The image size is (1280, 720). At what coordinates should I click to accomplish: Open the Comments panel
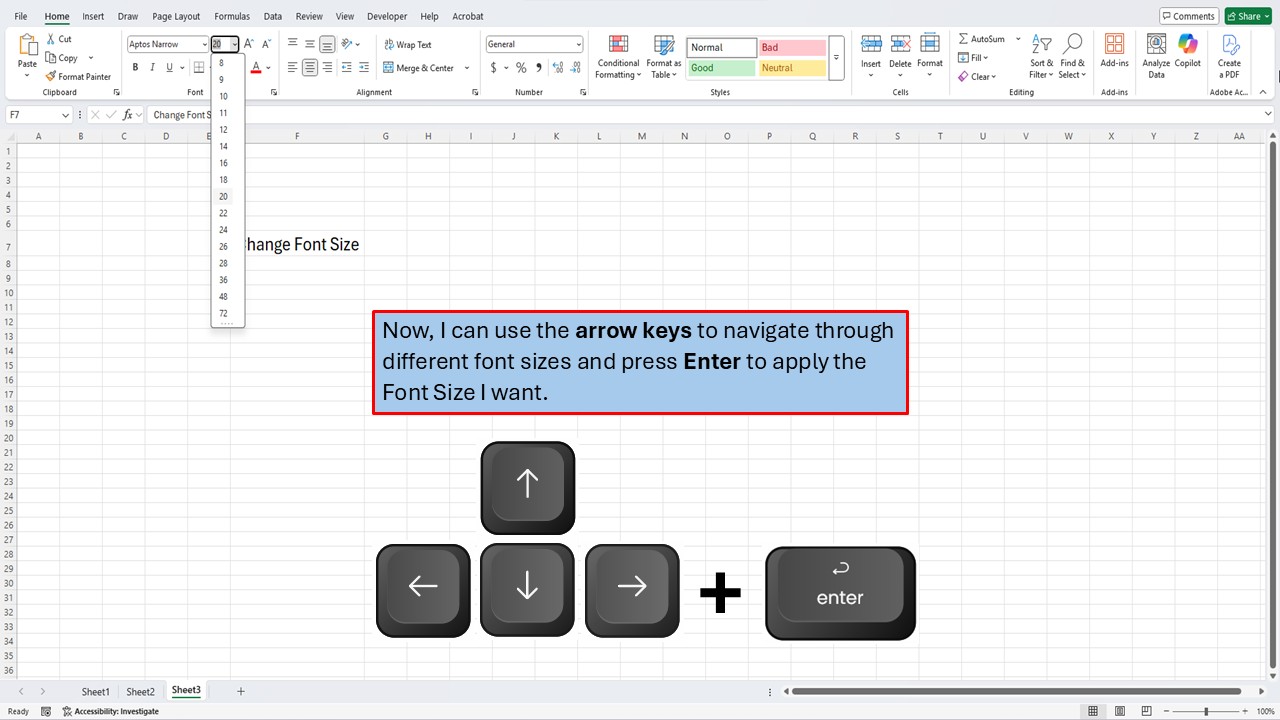point(1187,16)
